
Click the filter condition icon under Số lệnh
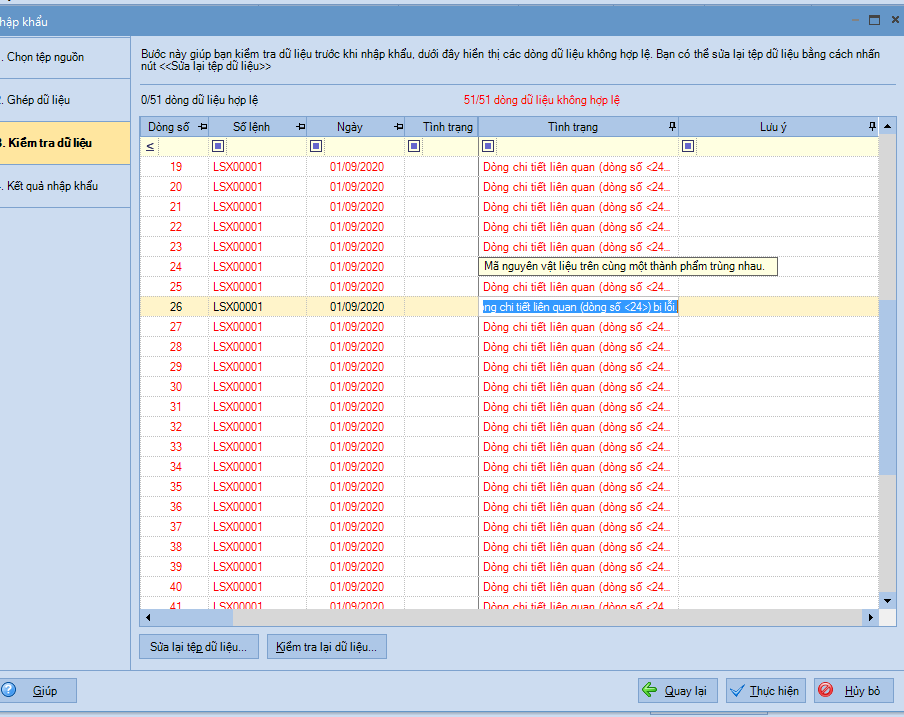[x=218, y=147]
